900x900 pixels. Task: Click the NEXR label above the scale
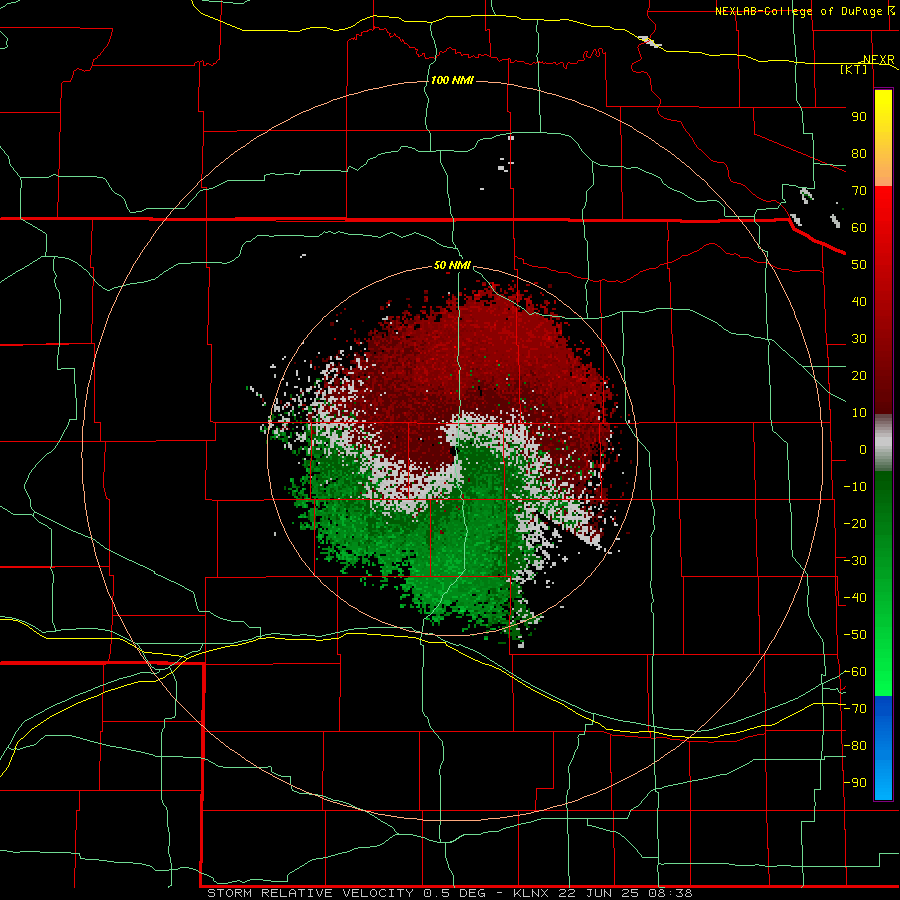[x=879, y=60]
